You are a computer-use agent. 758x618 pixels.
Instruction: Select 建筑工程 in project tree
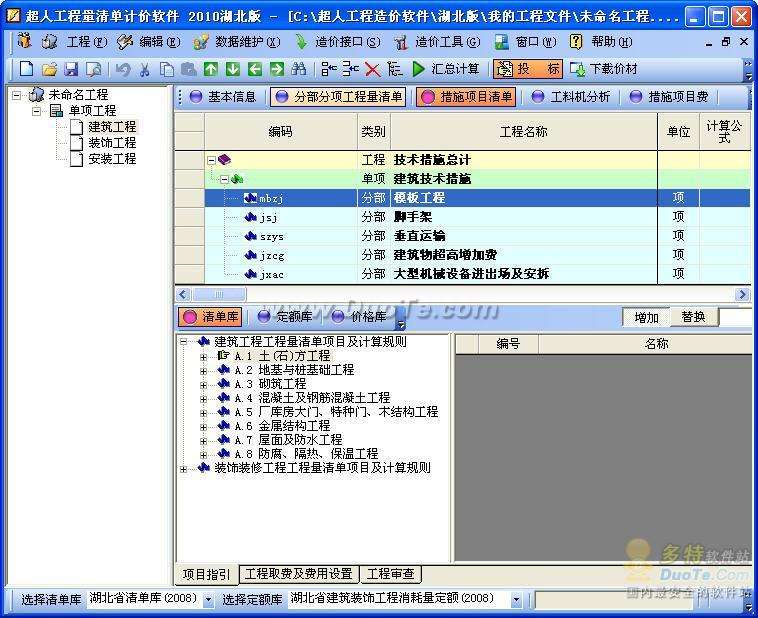click(112, 127)
